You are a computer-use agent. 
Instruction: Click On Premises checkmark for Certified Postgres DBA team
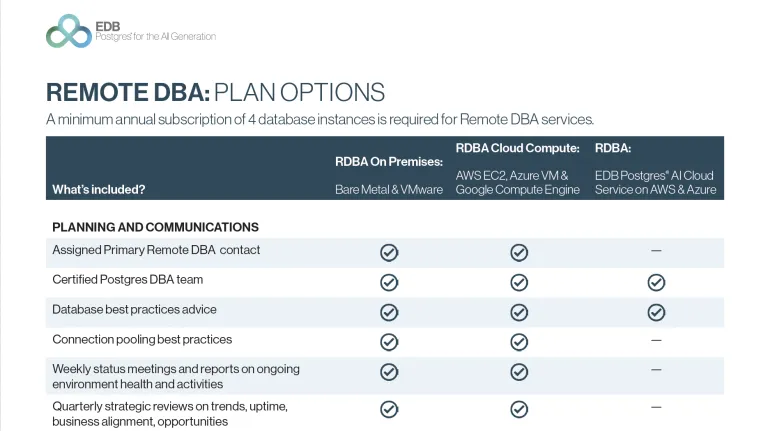pos(389,283)
